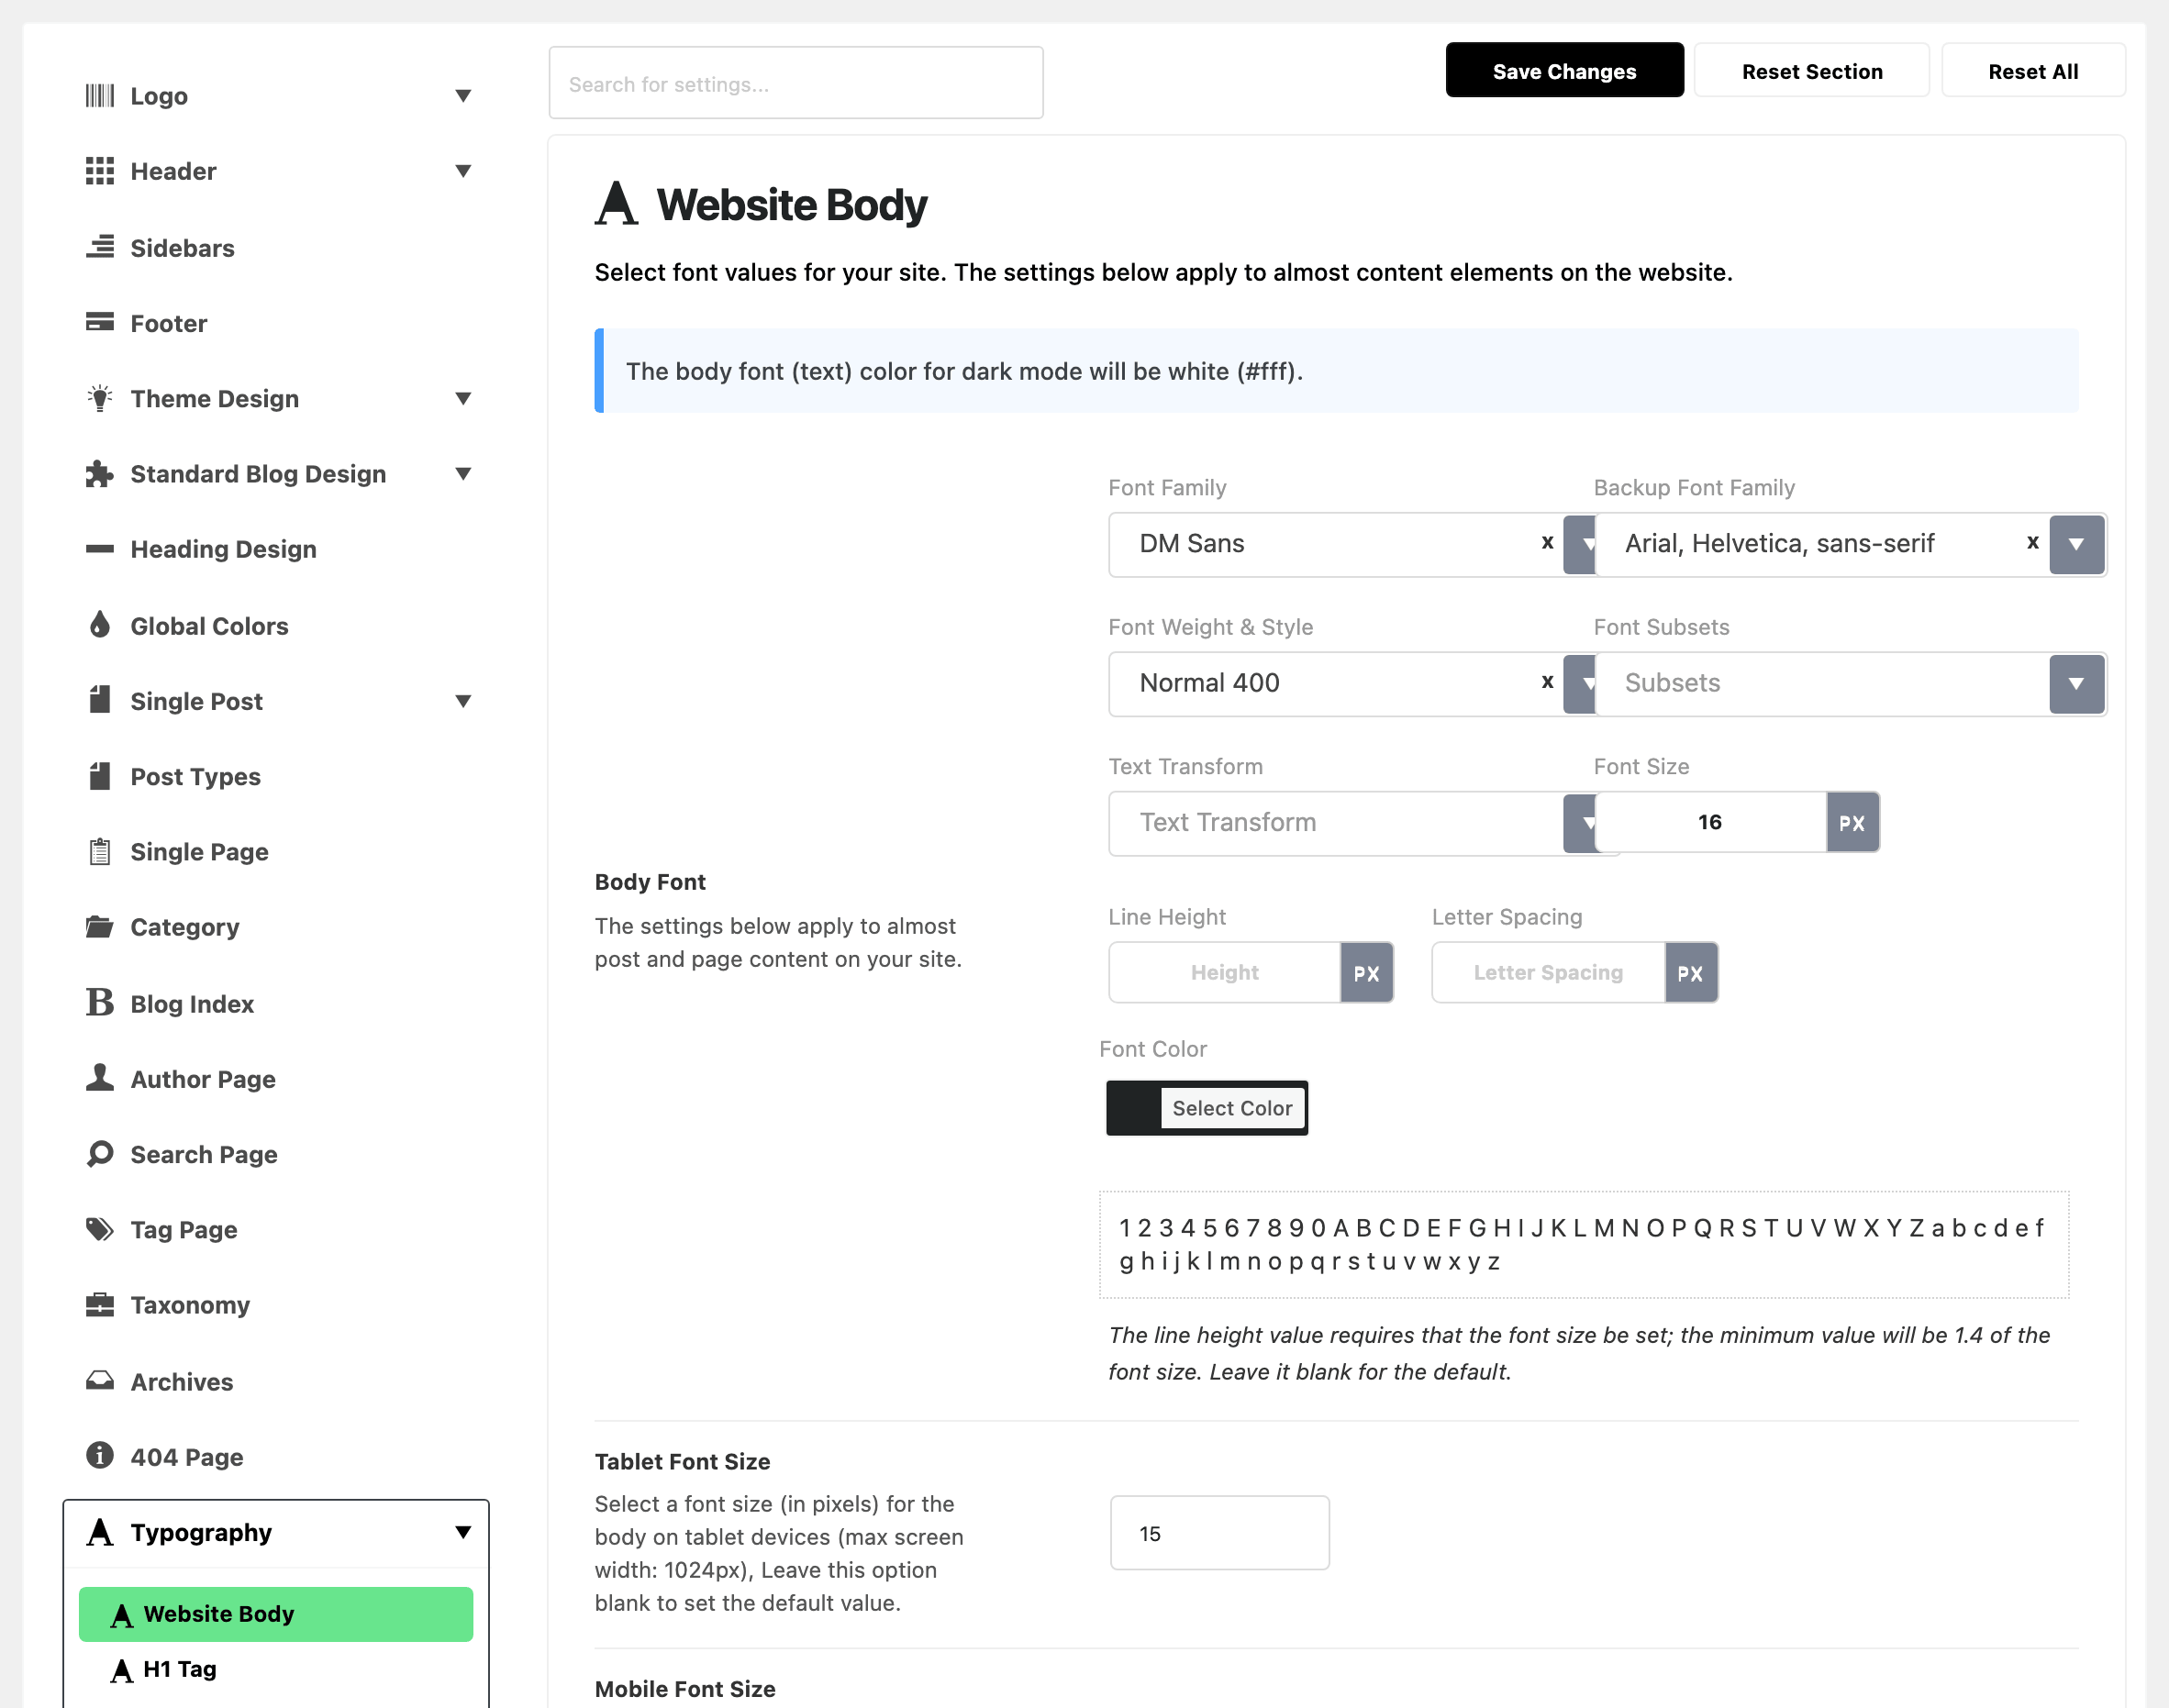Click the Archives inbox icon

click(100, 1380)
